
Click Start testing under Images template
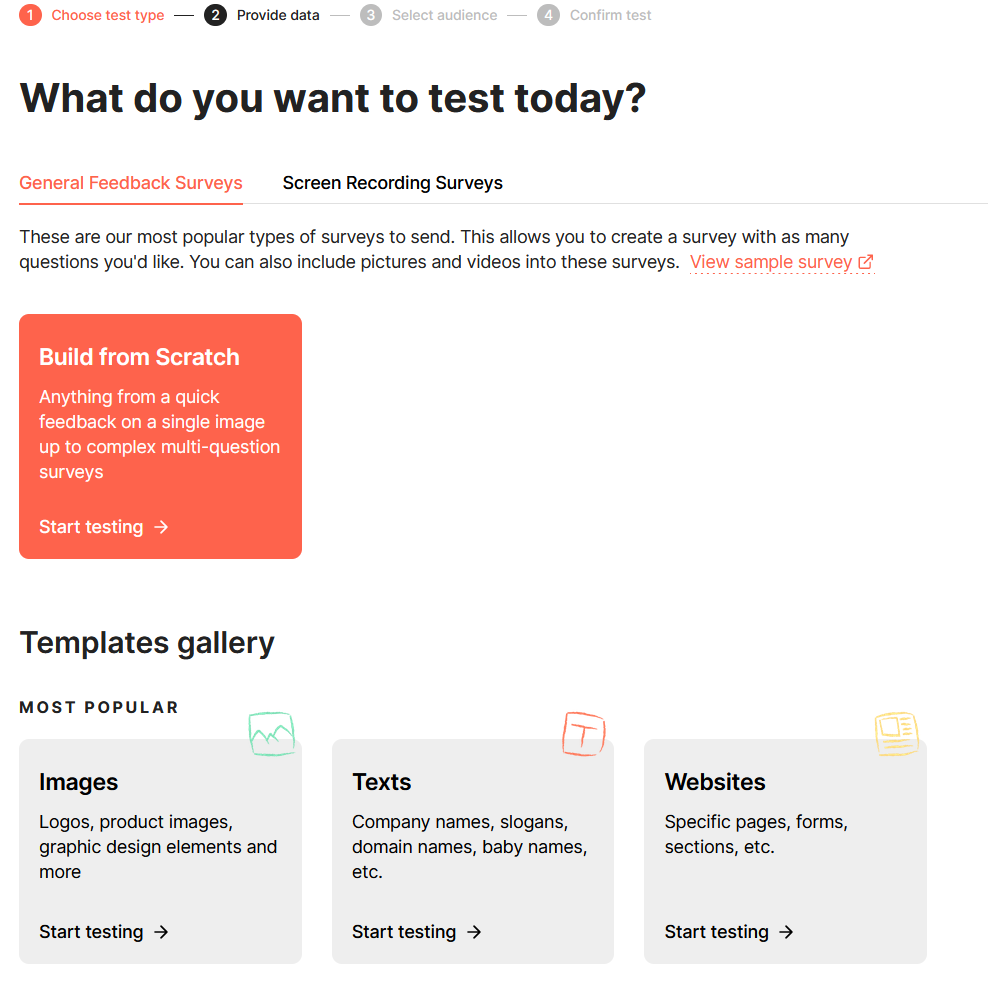(x=91, y=932)
